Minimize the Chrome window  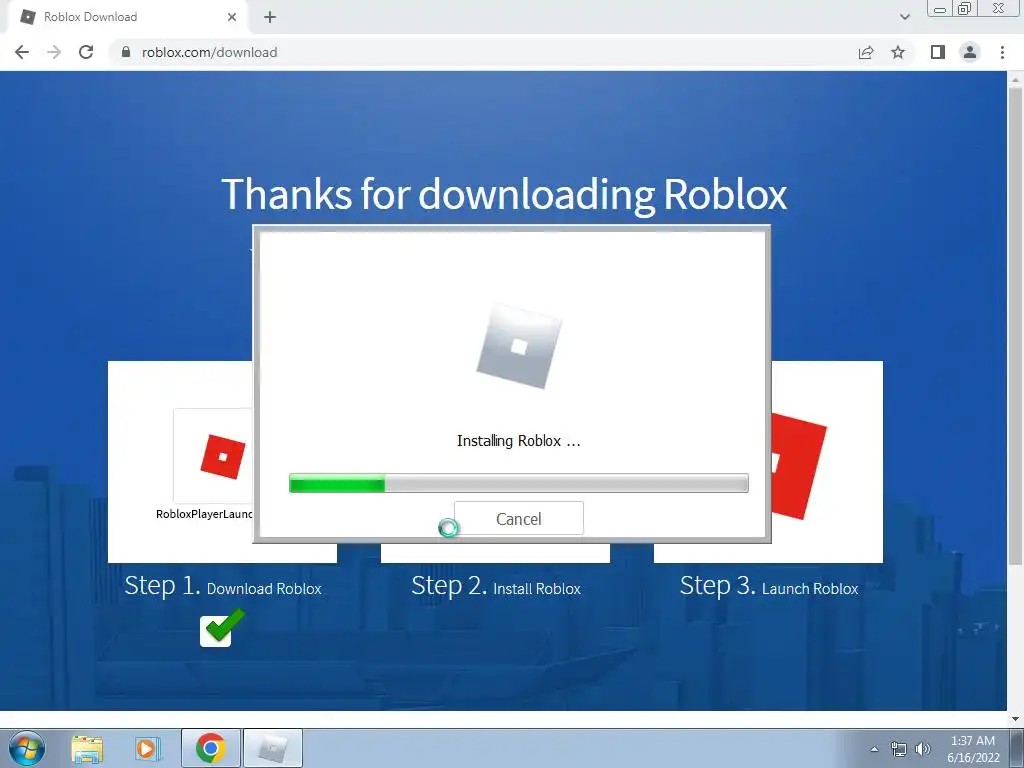point(940,9)
